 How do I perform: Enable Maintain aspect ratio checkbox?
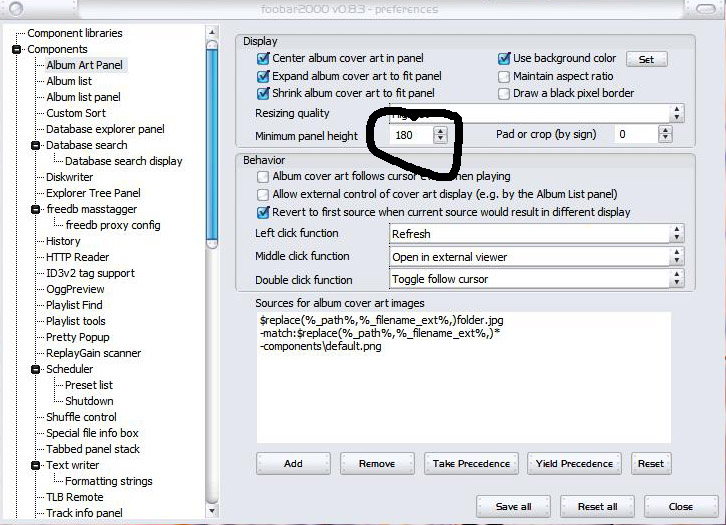(x=504, y=76)
